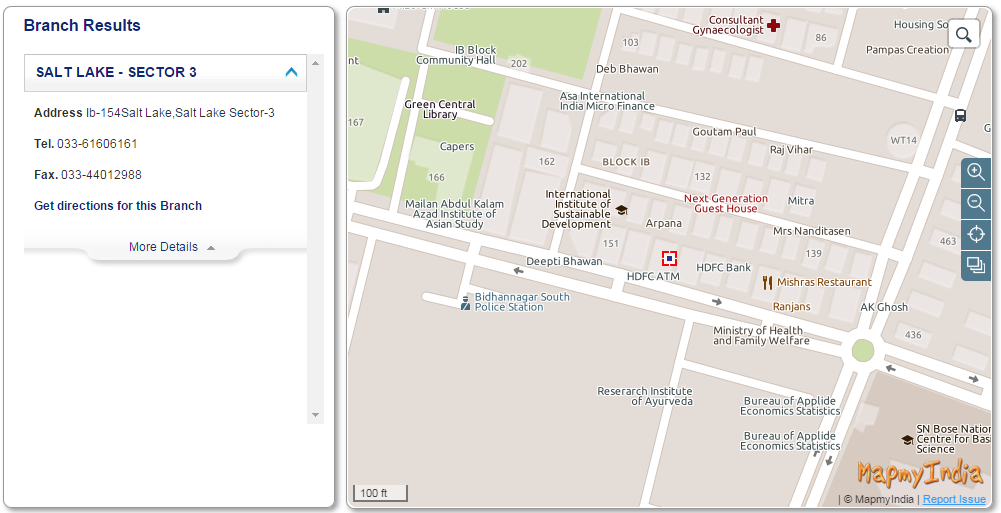Viewport: 1001px width, 513px height.
Task: Expand More Details for the branch
Action: tap(172, 247)
